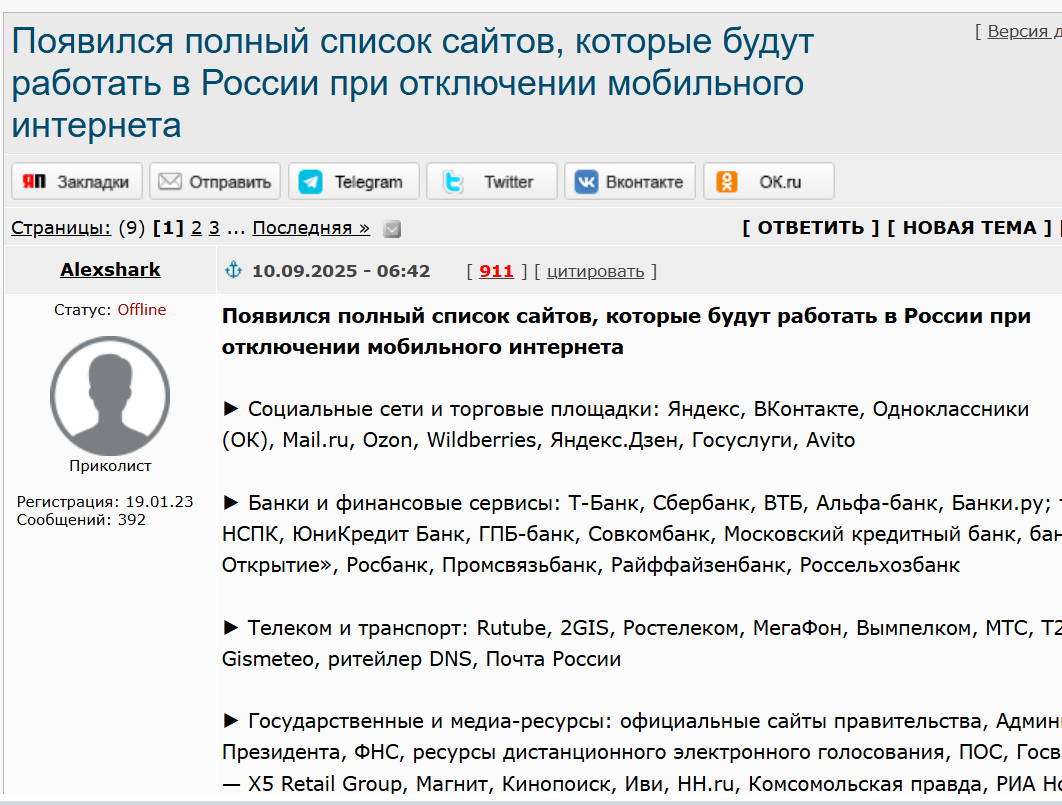This screenshot has height=805, width=1062.
Task: Click the ОТВЕТИТЬ reply button
Action: click(x=811, y=227)
